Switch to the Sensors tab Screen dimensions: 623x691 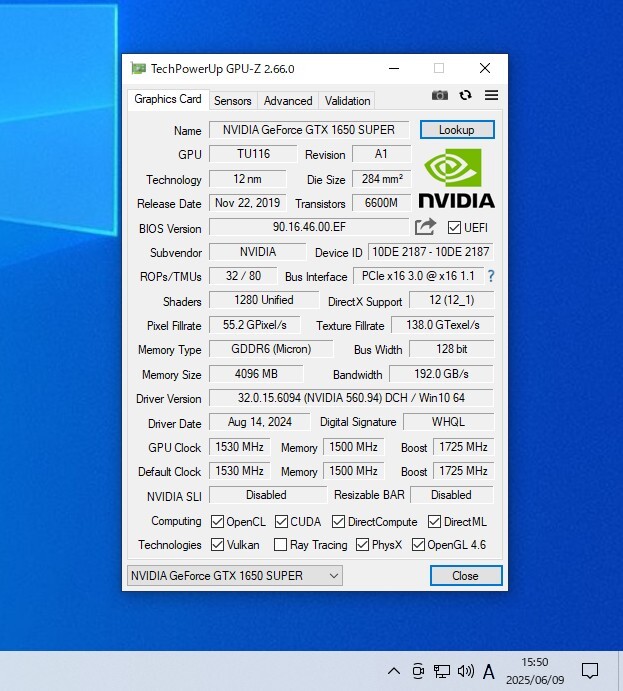[x=233, y=101]
